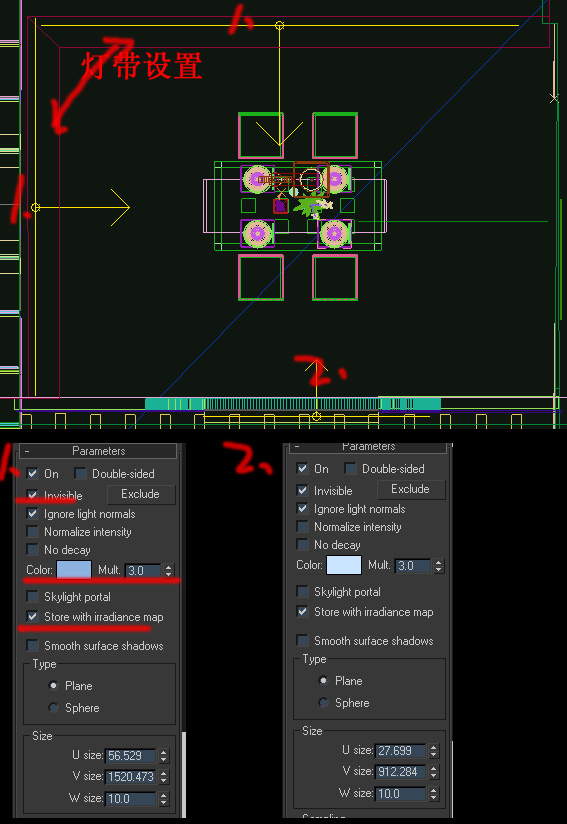Click W size field in left panel
Image resolution: width=567 pixels, height=824 pixels.
(x=130, y=799)
